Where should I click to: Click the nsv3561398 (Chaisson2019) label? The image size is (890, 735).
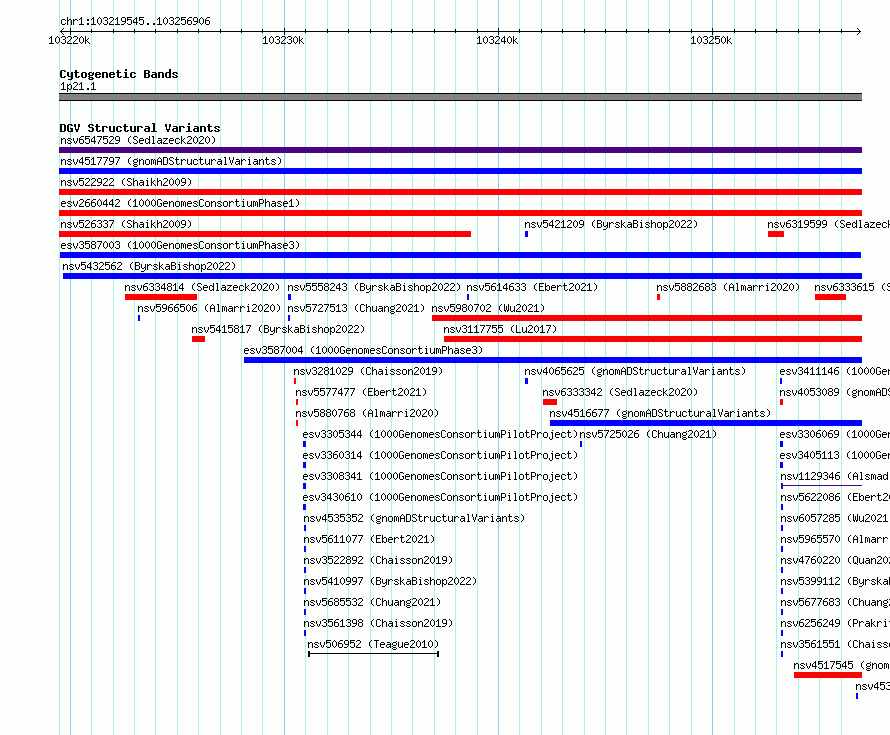click(x=378, y=623)
